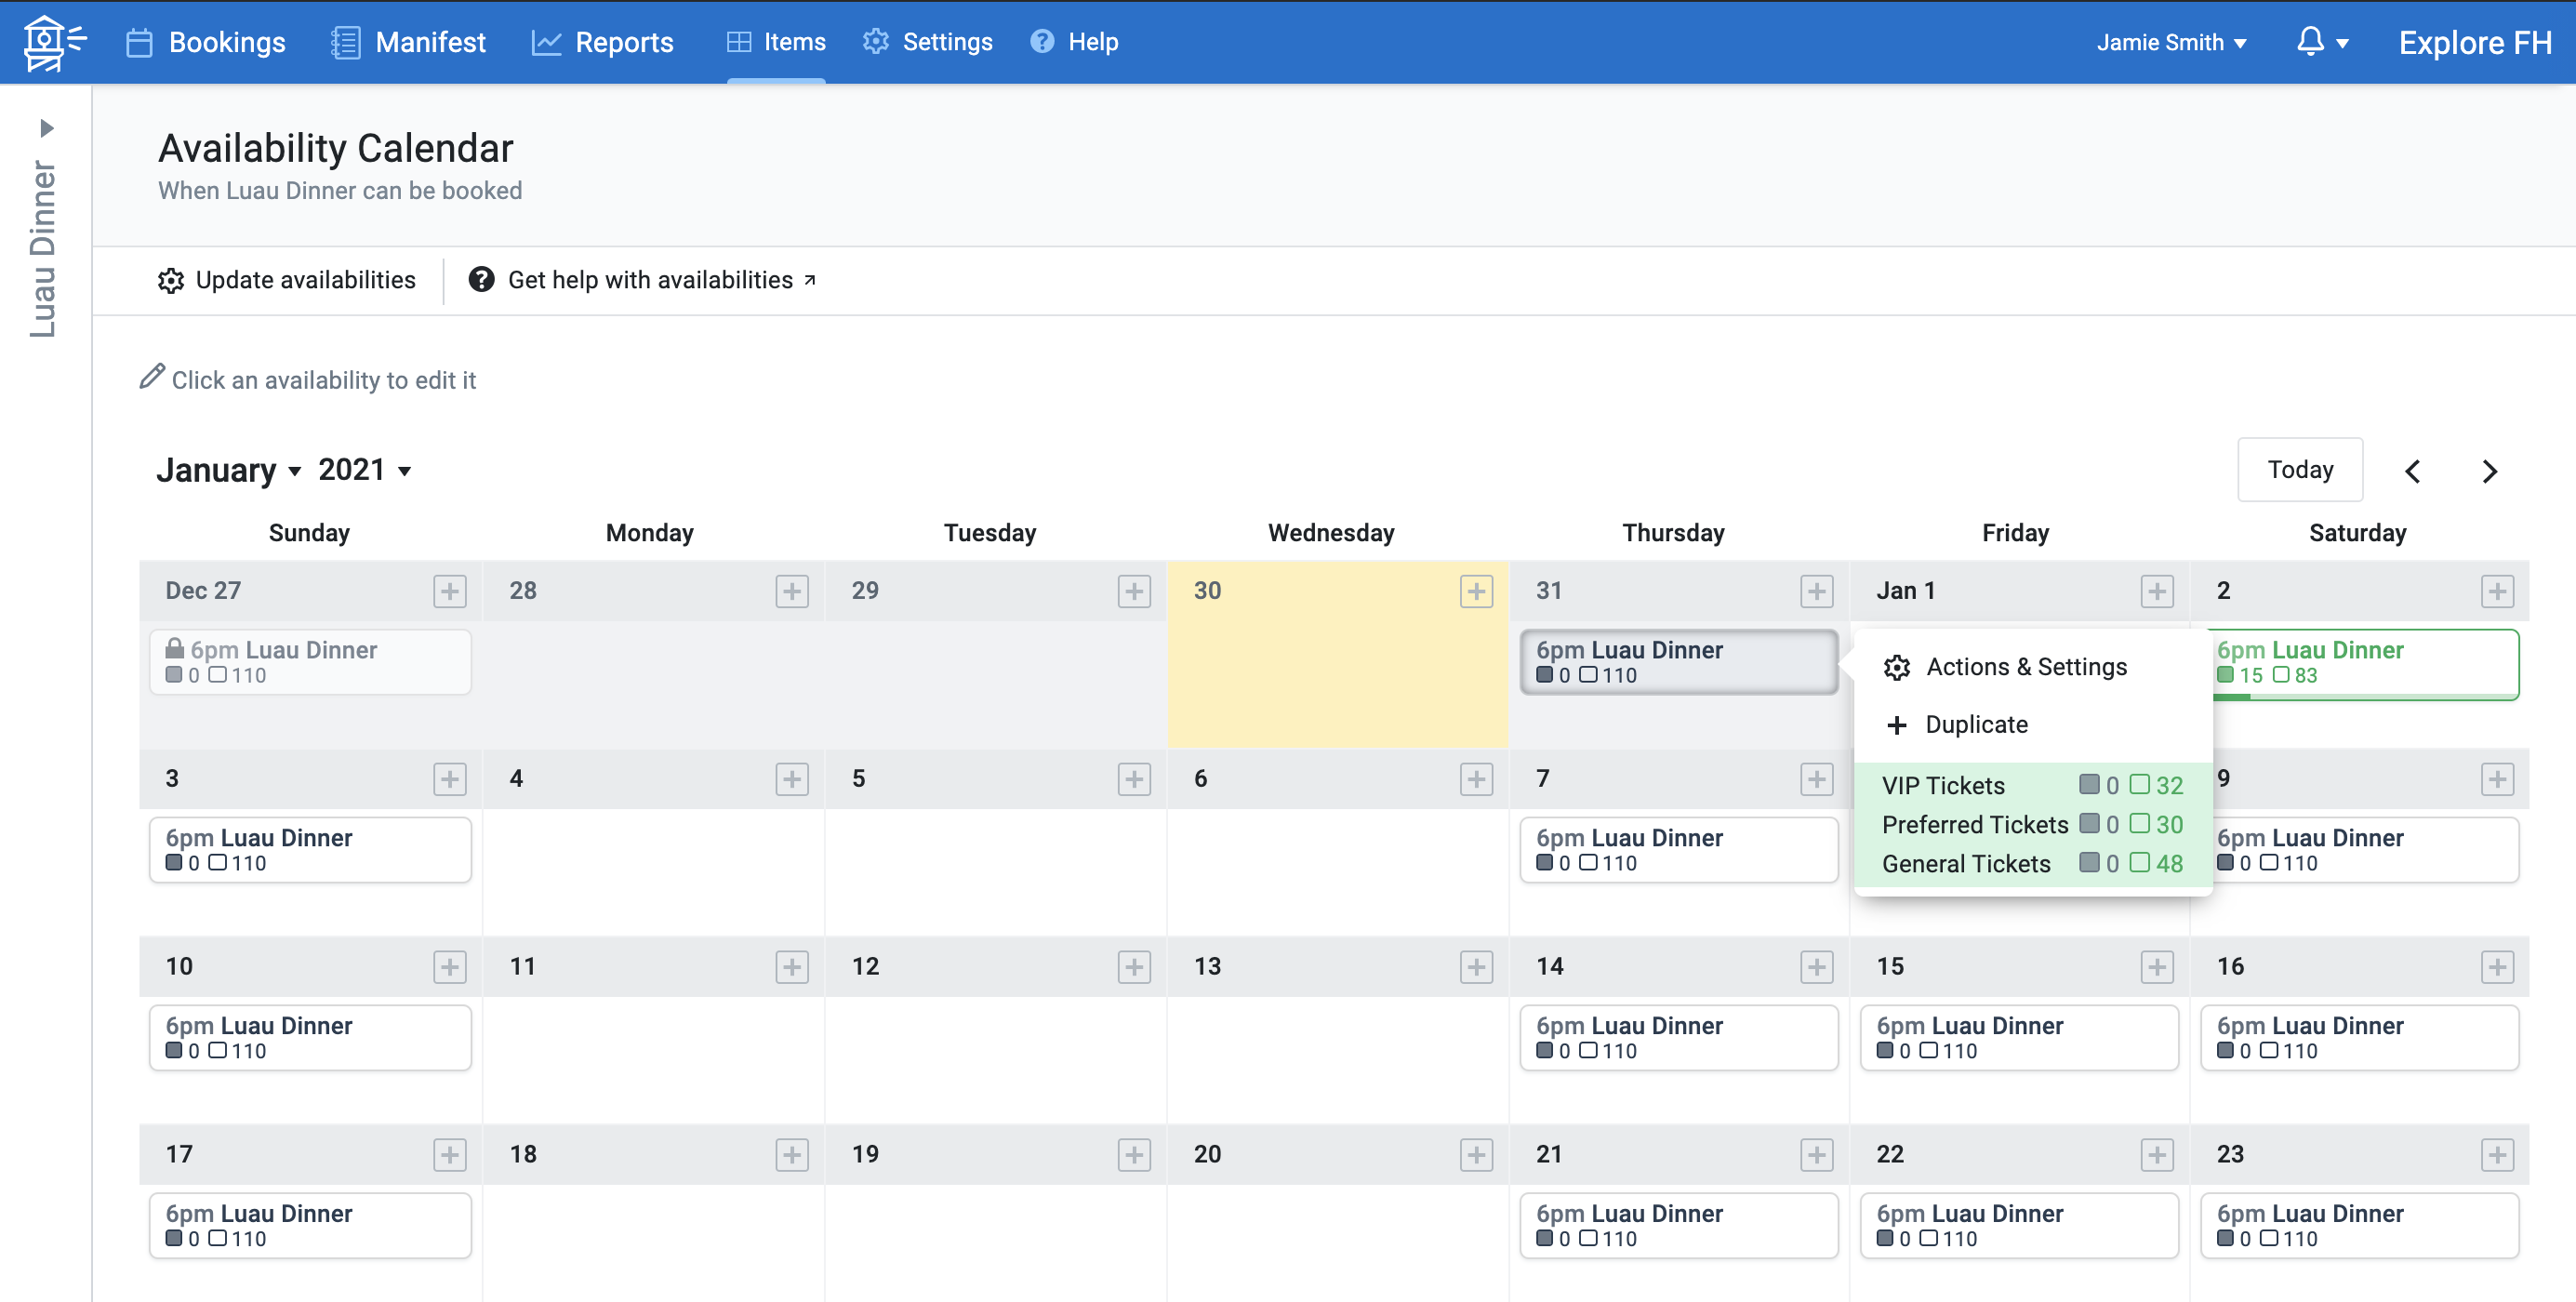Image resolution: width=2576 pixels, height=1302 pixels.
Task: Open the Jan 15 6pm Luau Dinner availability
Action: [x=2018, y=1038]
